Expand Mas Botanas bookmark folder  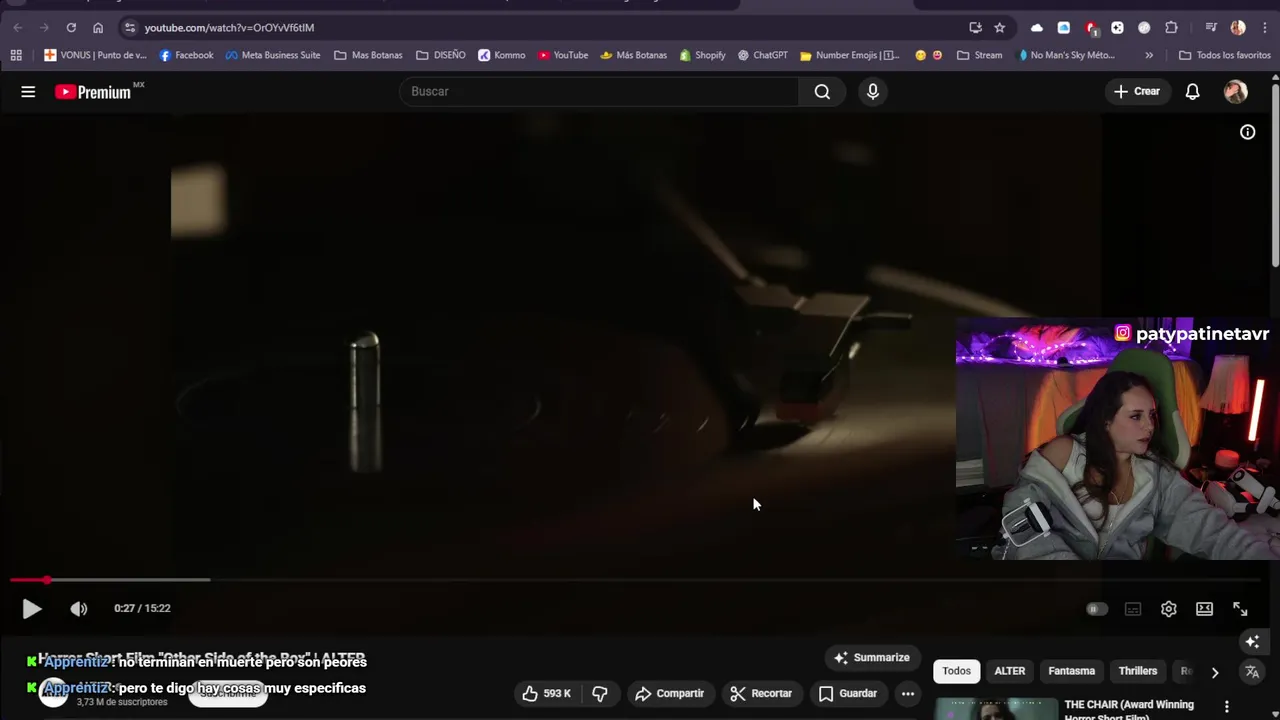tap(368, 55)
